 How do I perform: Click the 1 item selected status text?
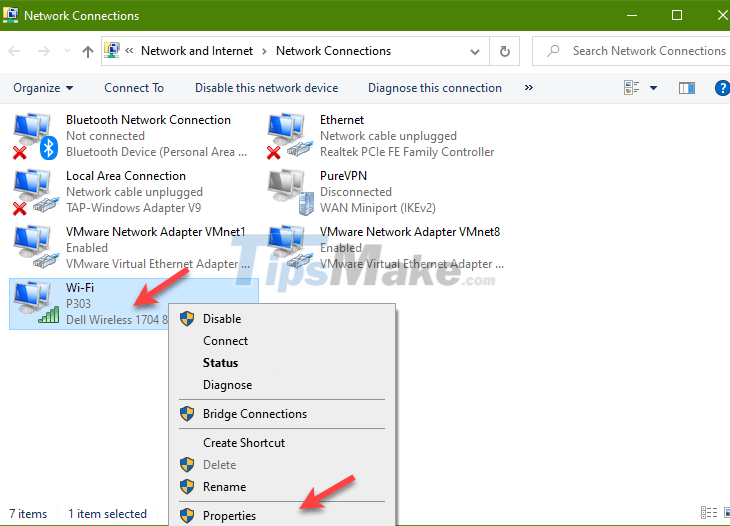[x=107, y=513]
